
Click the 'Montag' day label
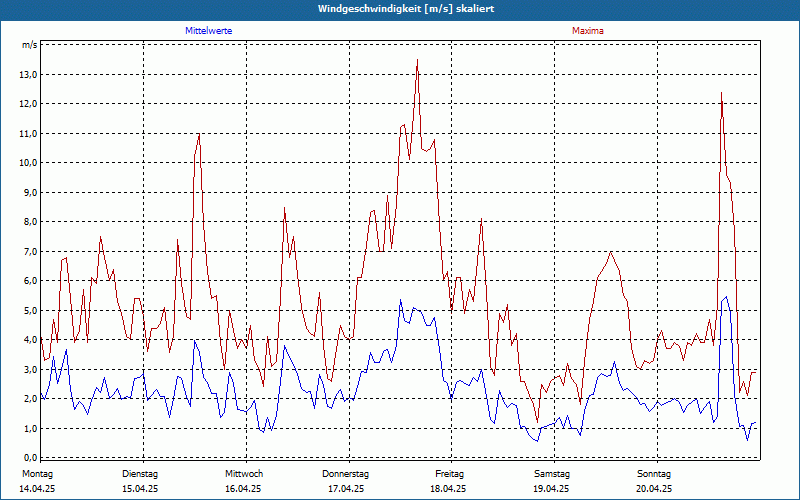(37, 474)
